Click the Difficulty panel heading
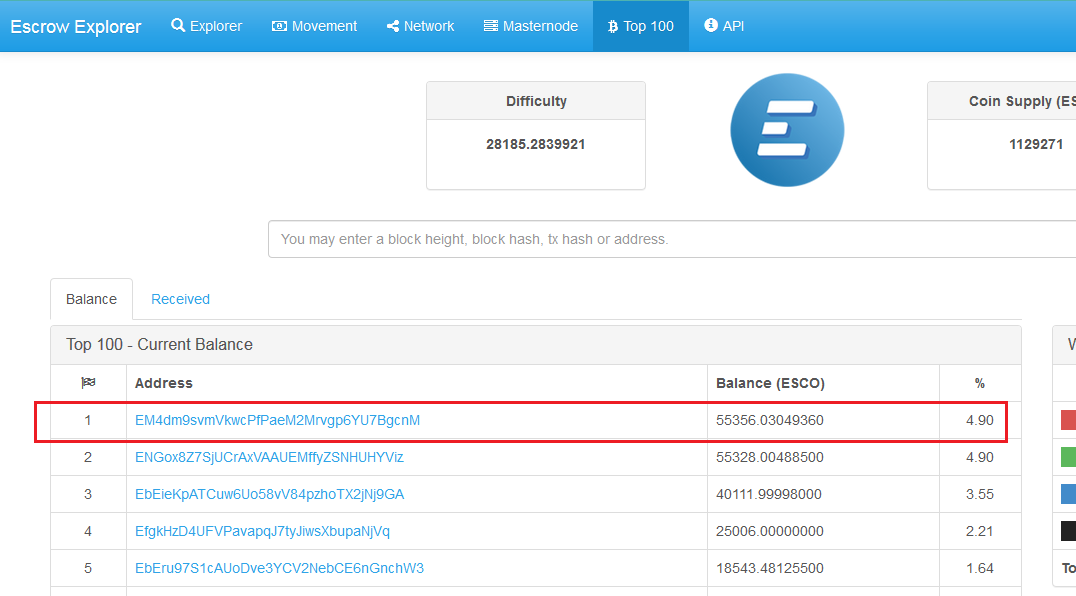 (536, 101)
